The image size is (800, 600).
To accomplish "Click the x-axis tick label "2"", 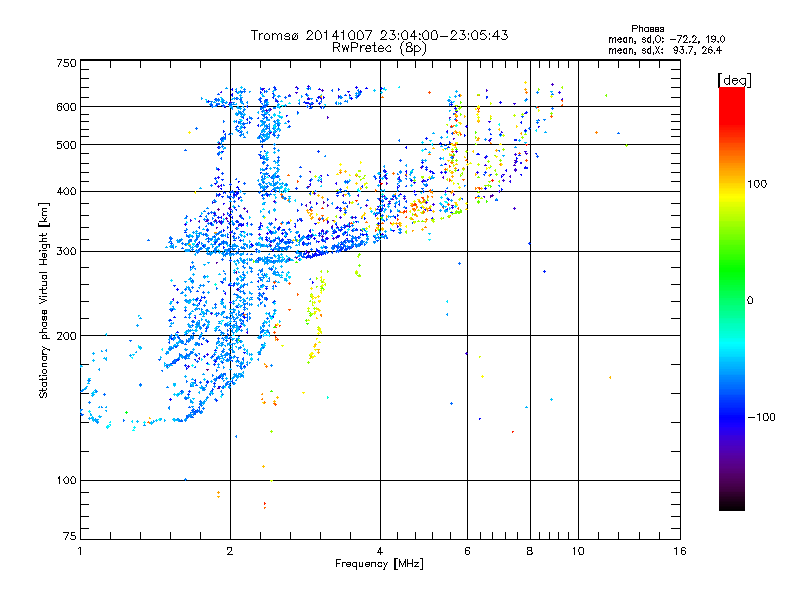I will [230, 551].
